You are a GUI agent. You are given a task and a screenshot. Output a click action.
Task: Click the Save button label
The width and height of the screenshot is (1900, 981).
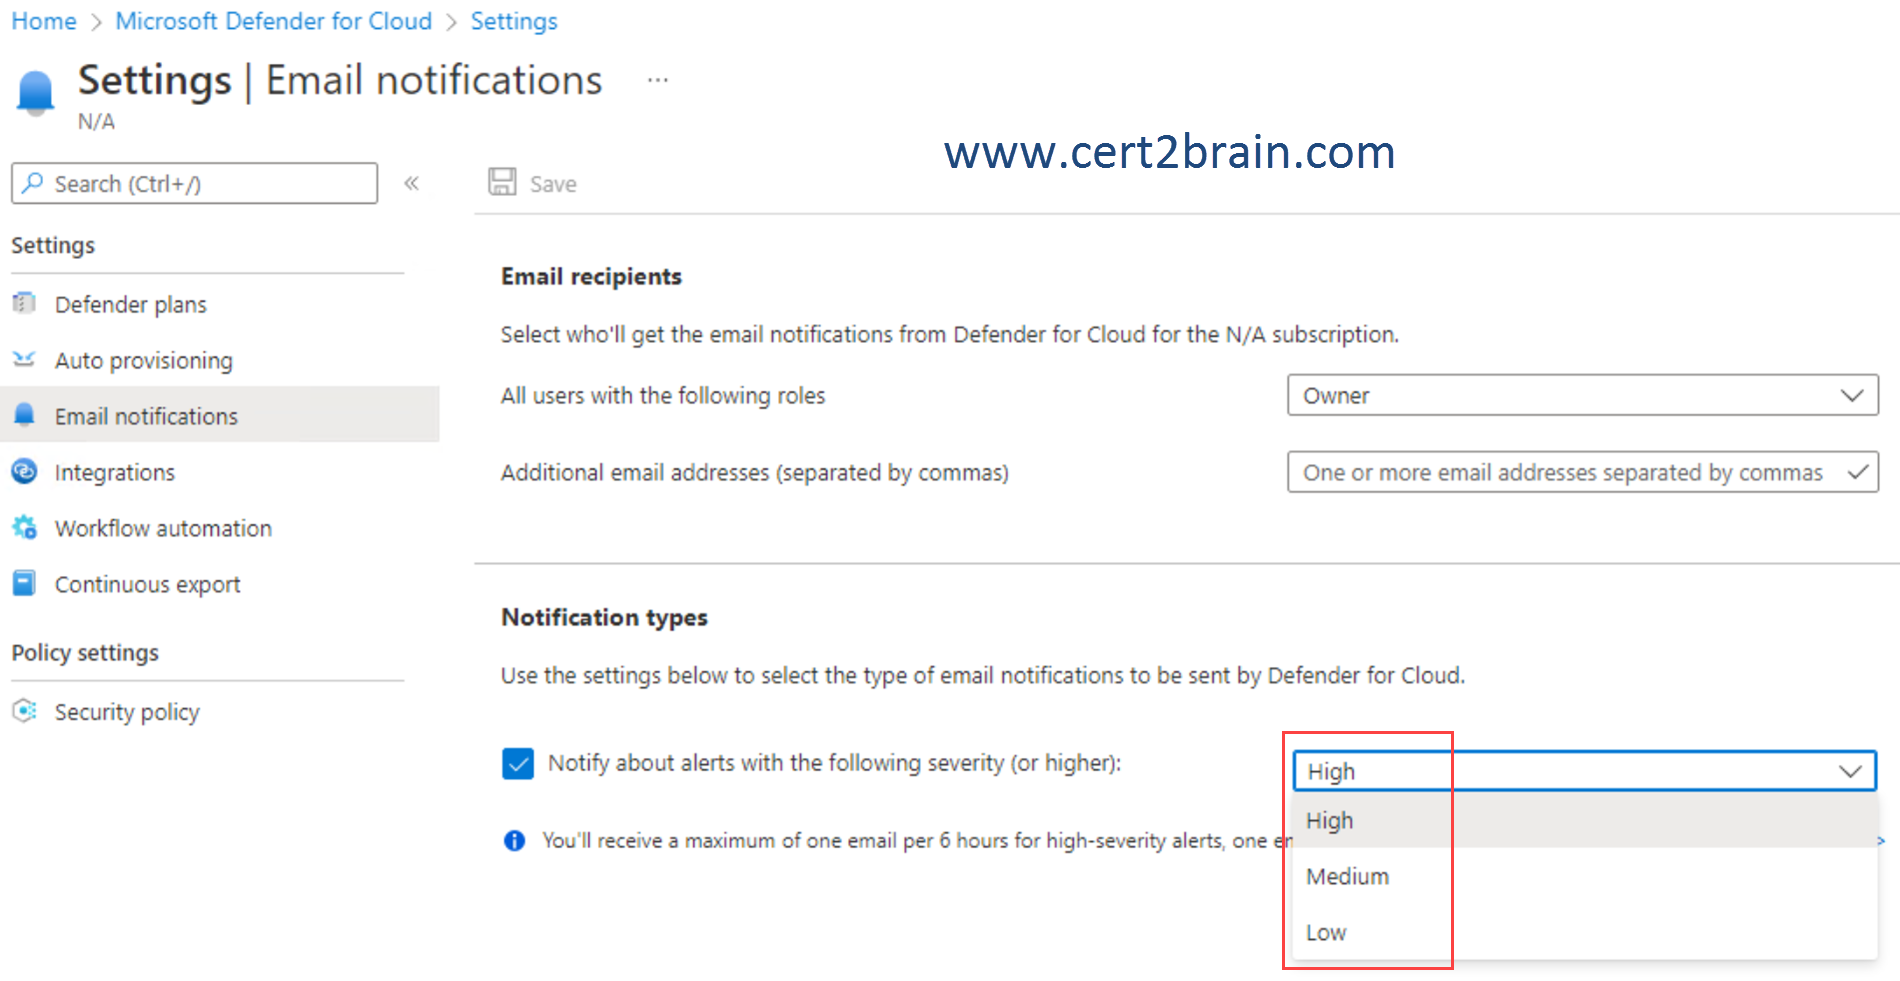(553, 184)
